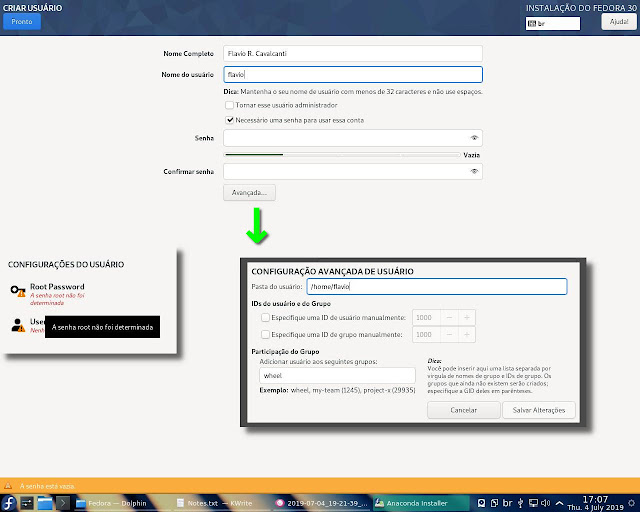Decrease the user ID value

449,318
